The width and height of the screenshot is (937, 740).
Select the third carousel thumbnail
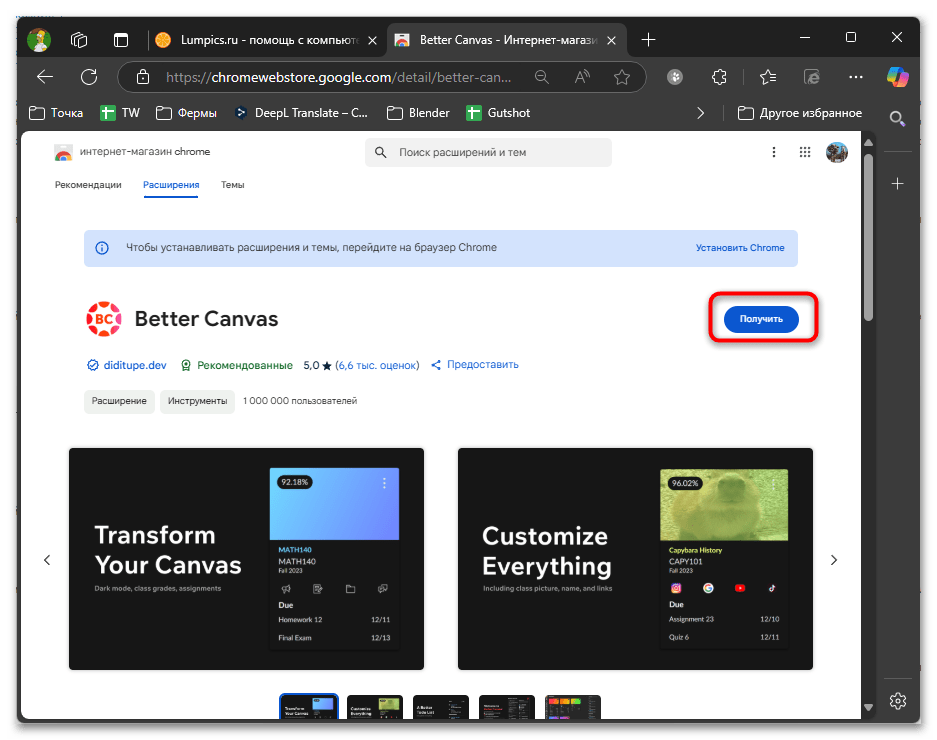click(x=440, y=707)
